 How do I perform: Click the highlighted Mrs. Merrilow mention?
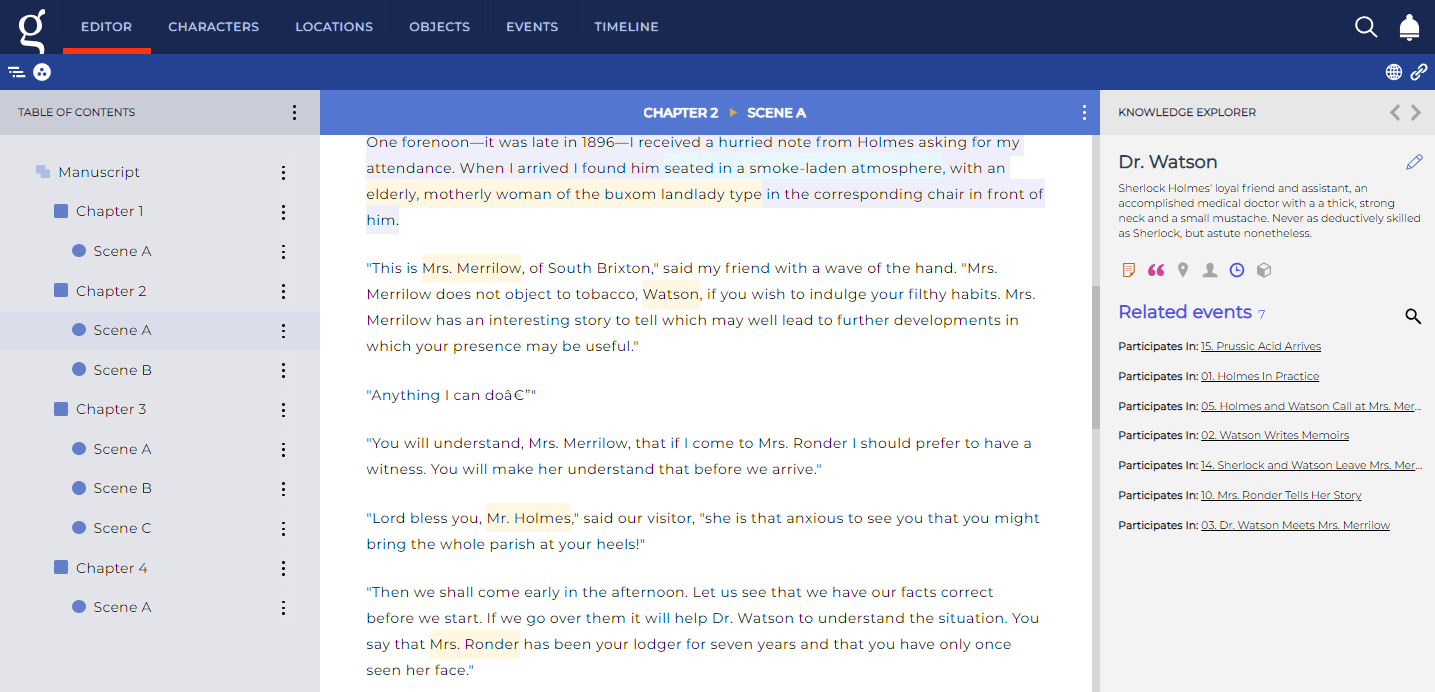coord(471,268)
